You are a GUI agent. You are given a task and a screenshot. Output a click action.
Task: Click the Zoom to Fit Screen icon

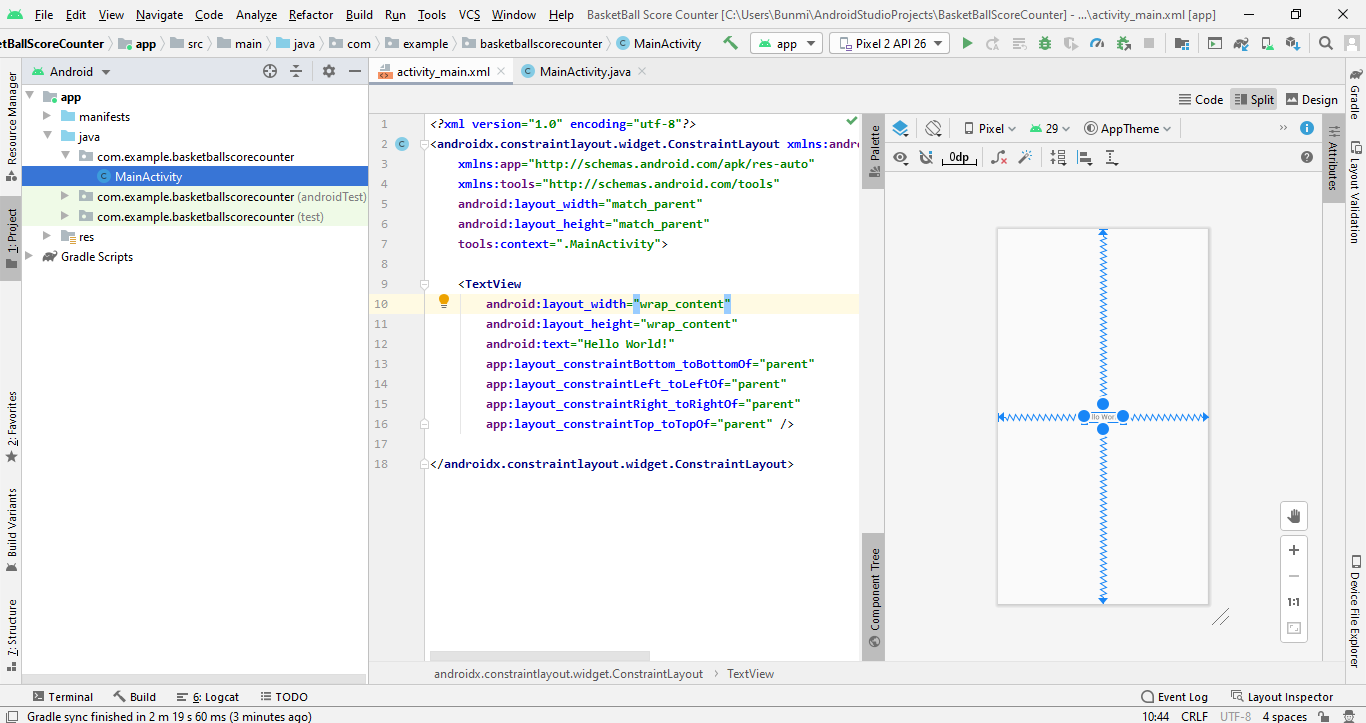tap(1294, 628)
